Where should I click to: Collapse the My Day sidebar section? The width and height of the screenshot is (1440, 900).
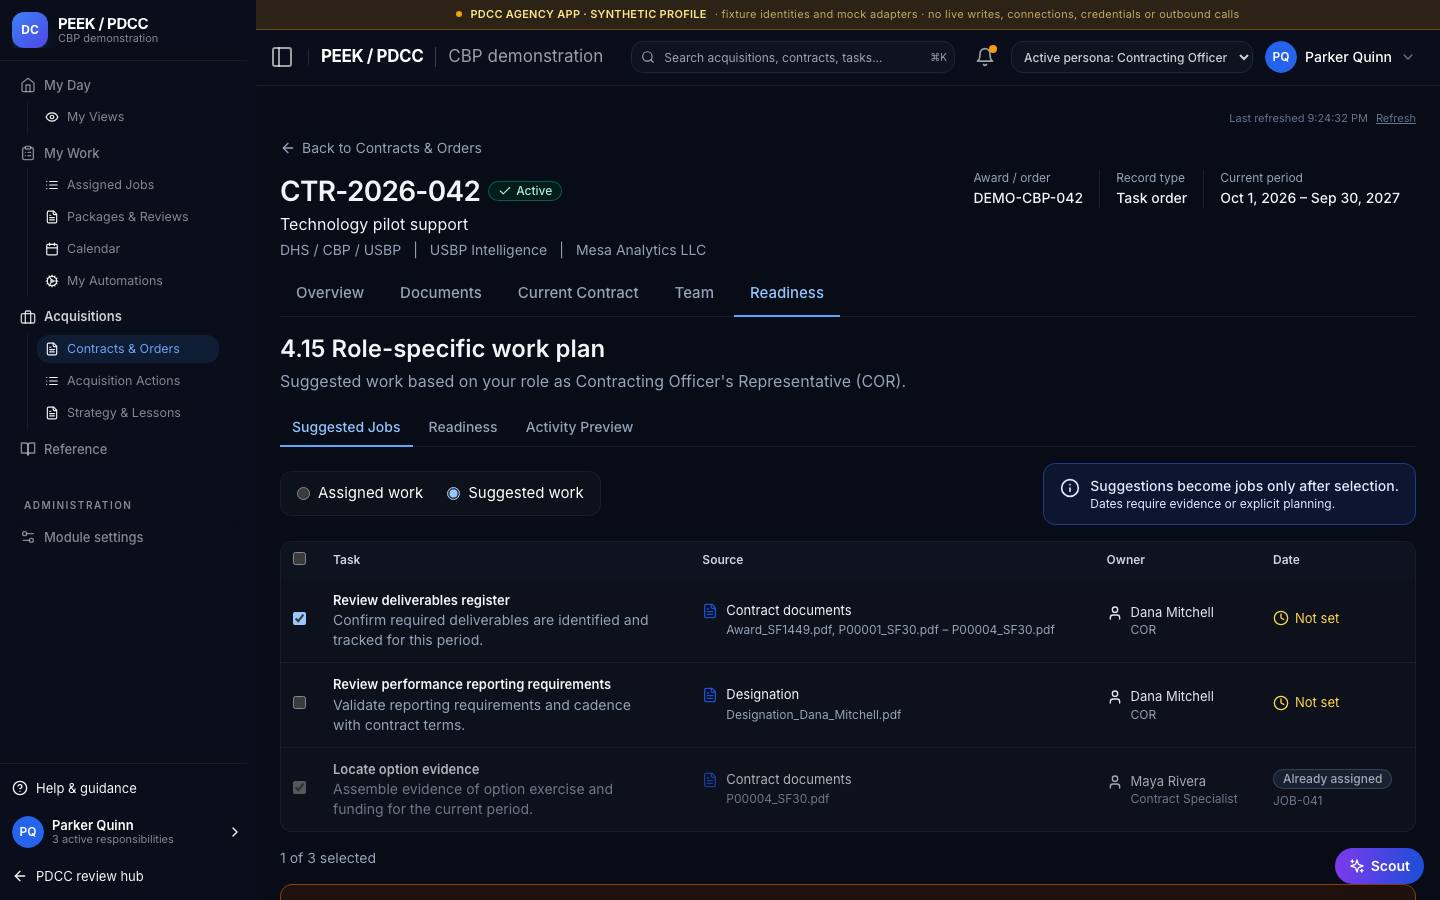(56, 85)
